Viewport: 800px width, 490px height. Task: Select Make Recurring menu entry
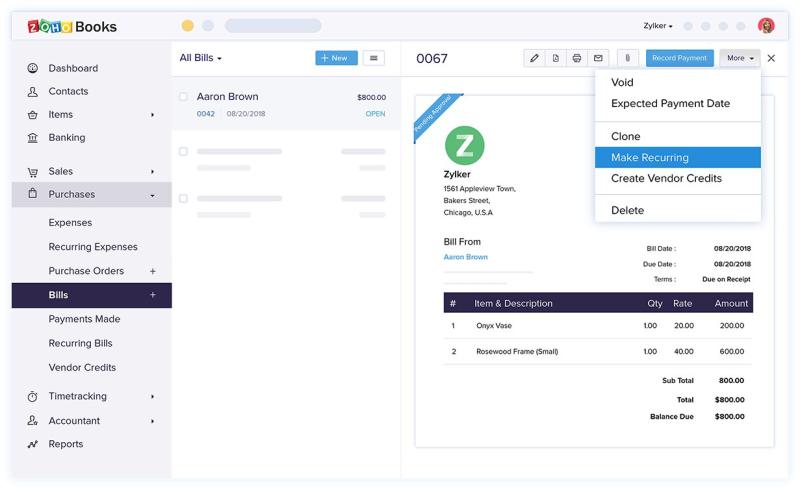678,157
